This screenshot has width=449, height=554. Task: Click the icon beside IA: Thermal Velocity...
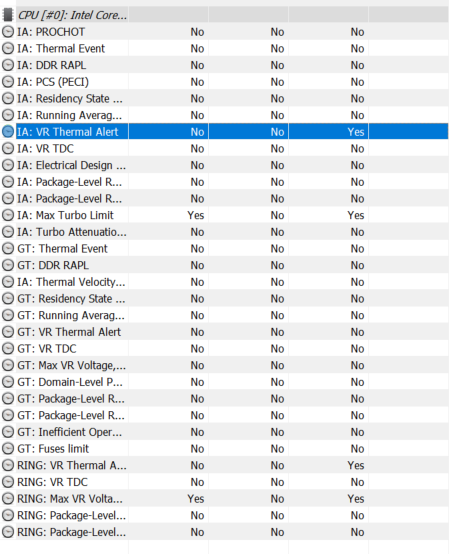8,282
